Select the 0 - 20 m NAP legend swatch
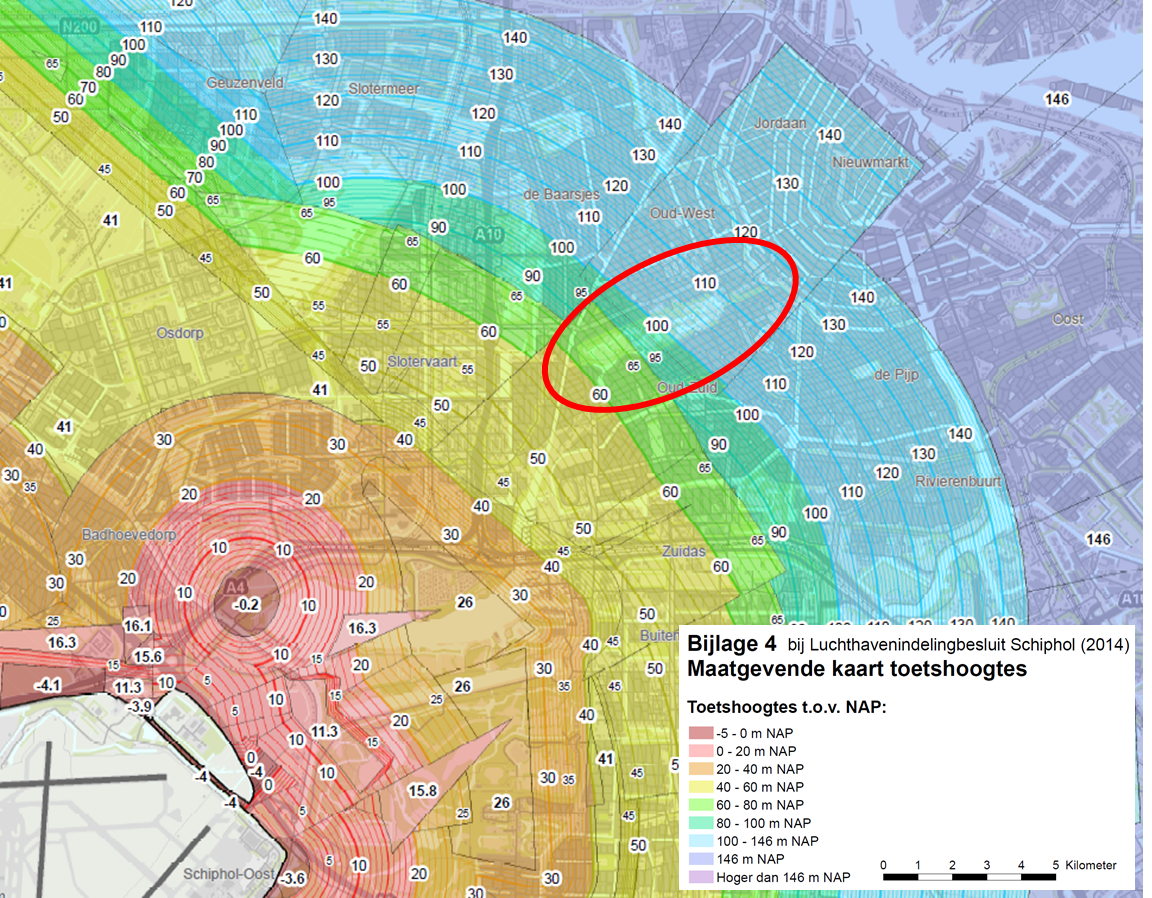Screen dimensions: 1152x898 tap(701, 751)
